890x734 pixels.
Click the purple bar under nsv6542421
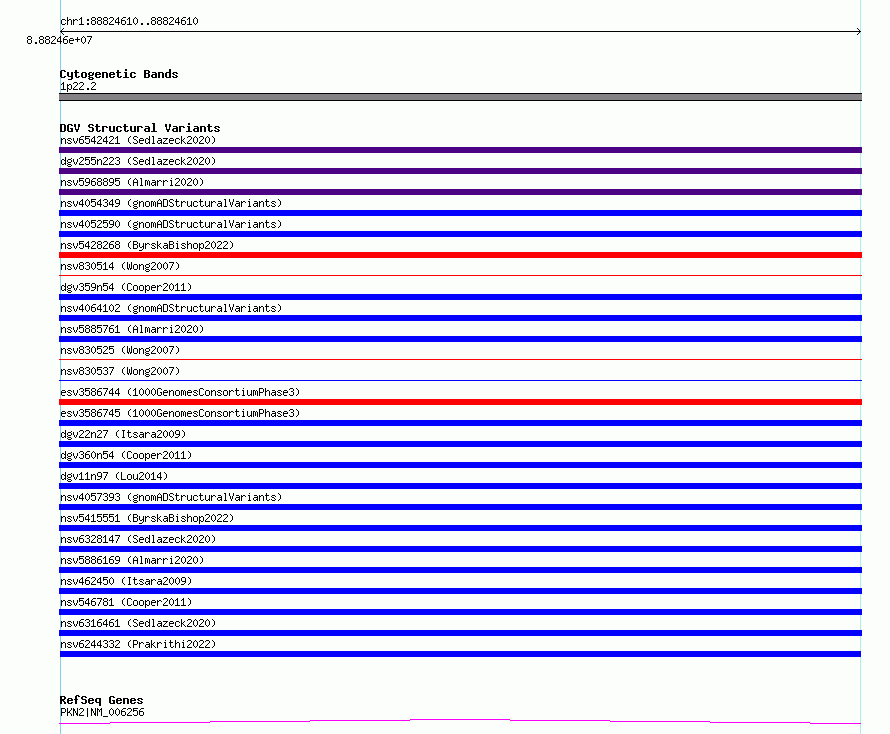tap(460, 150)
